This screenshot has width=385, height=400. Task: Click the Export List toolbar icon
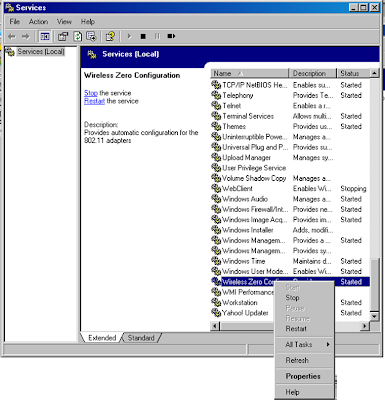[91, 36]
